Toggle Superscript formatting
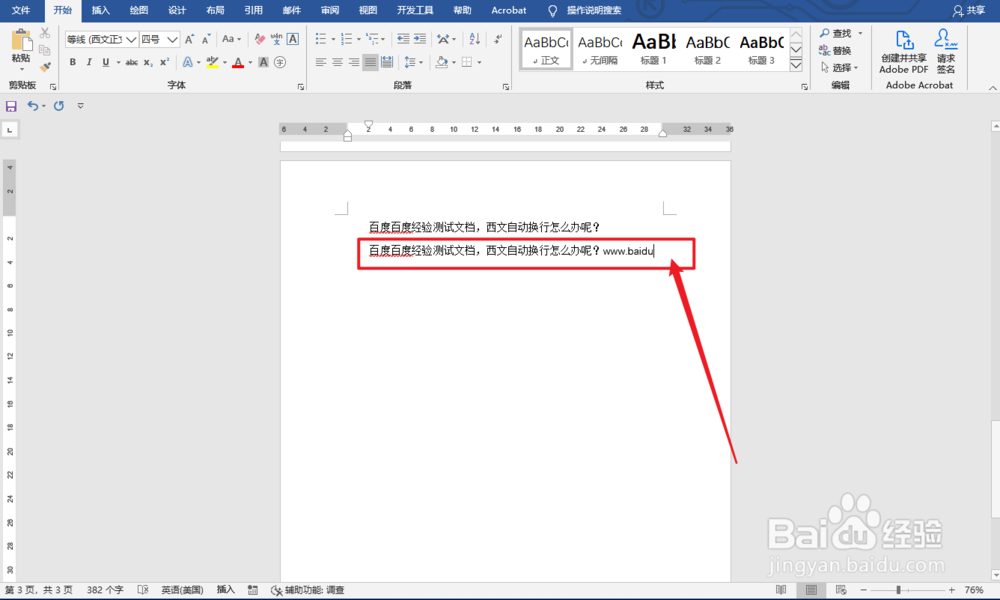 (165, 62)
